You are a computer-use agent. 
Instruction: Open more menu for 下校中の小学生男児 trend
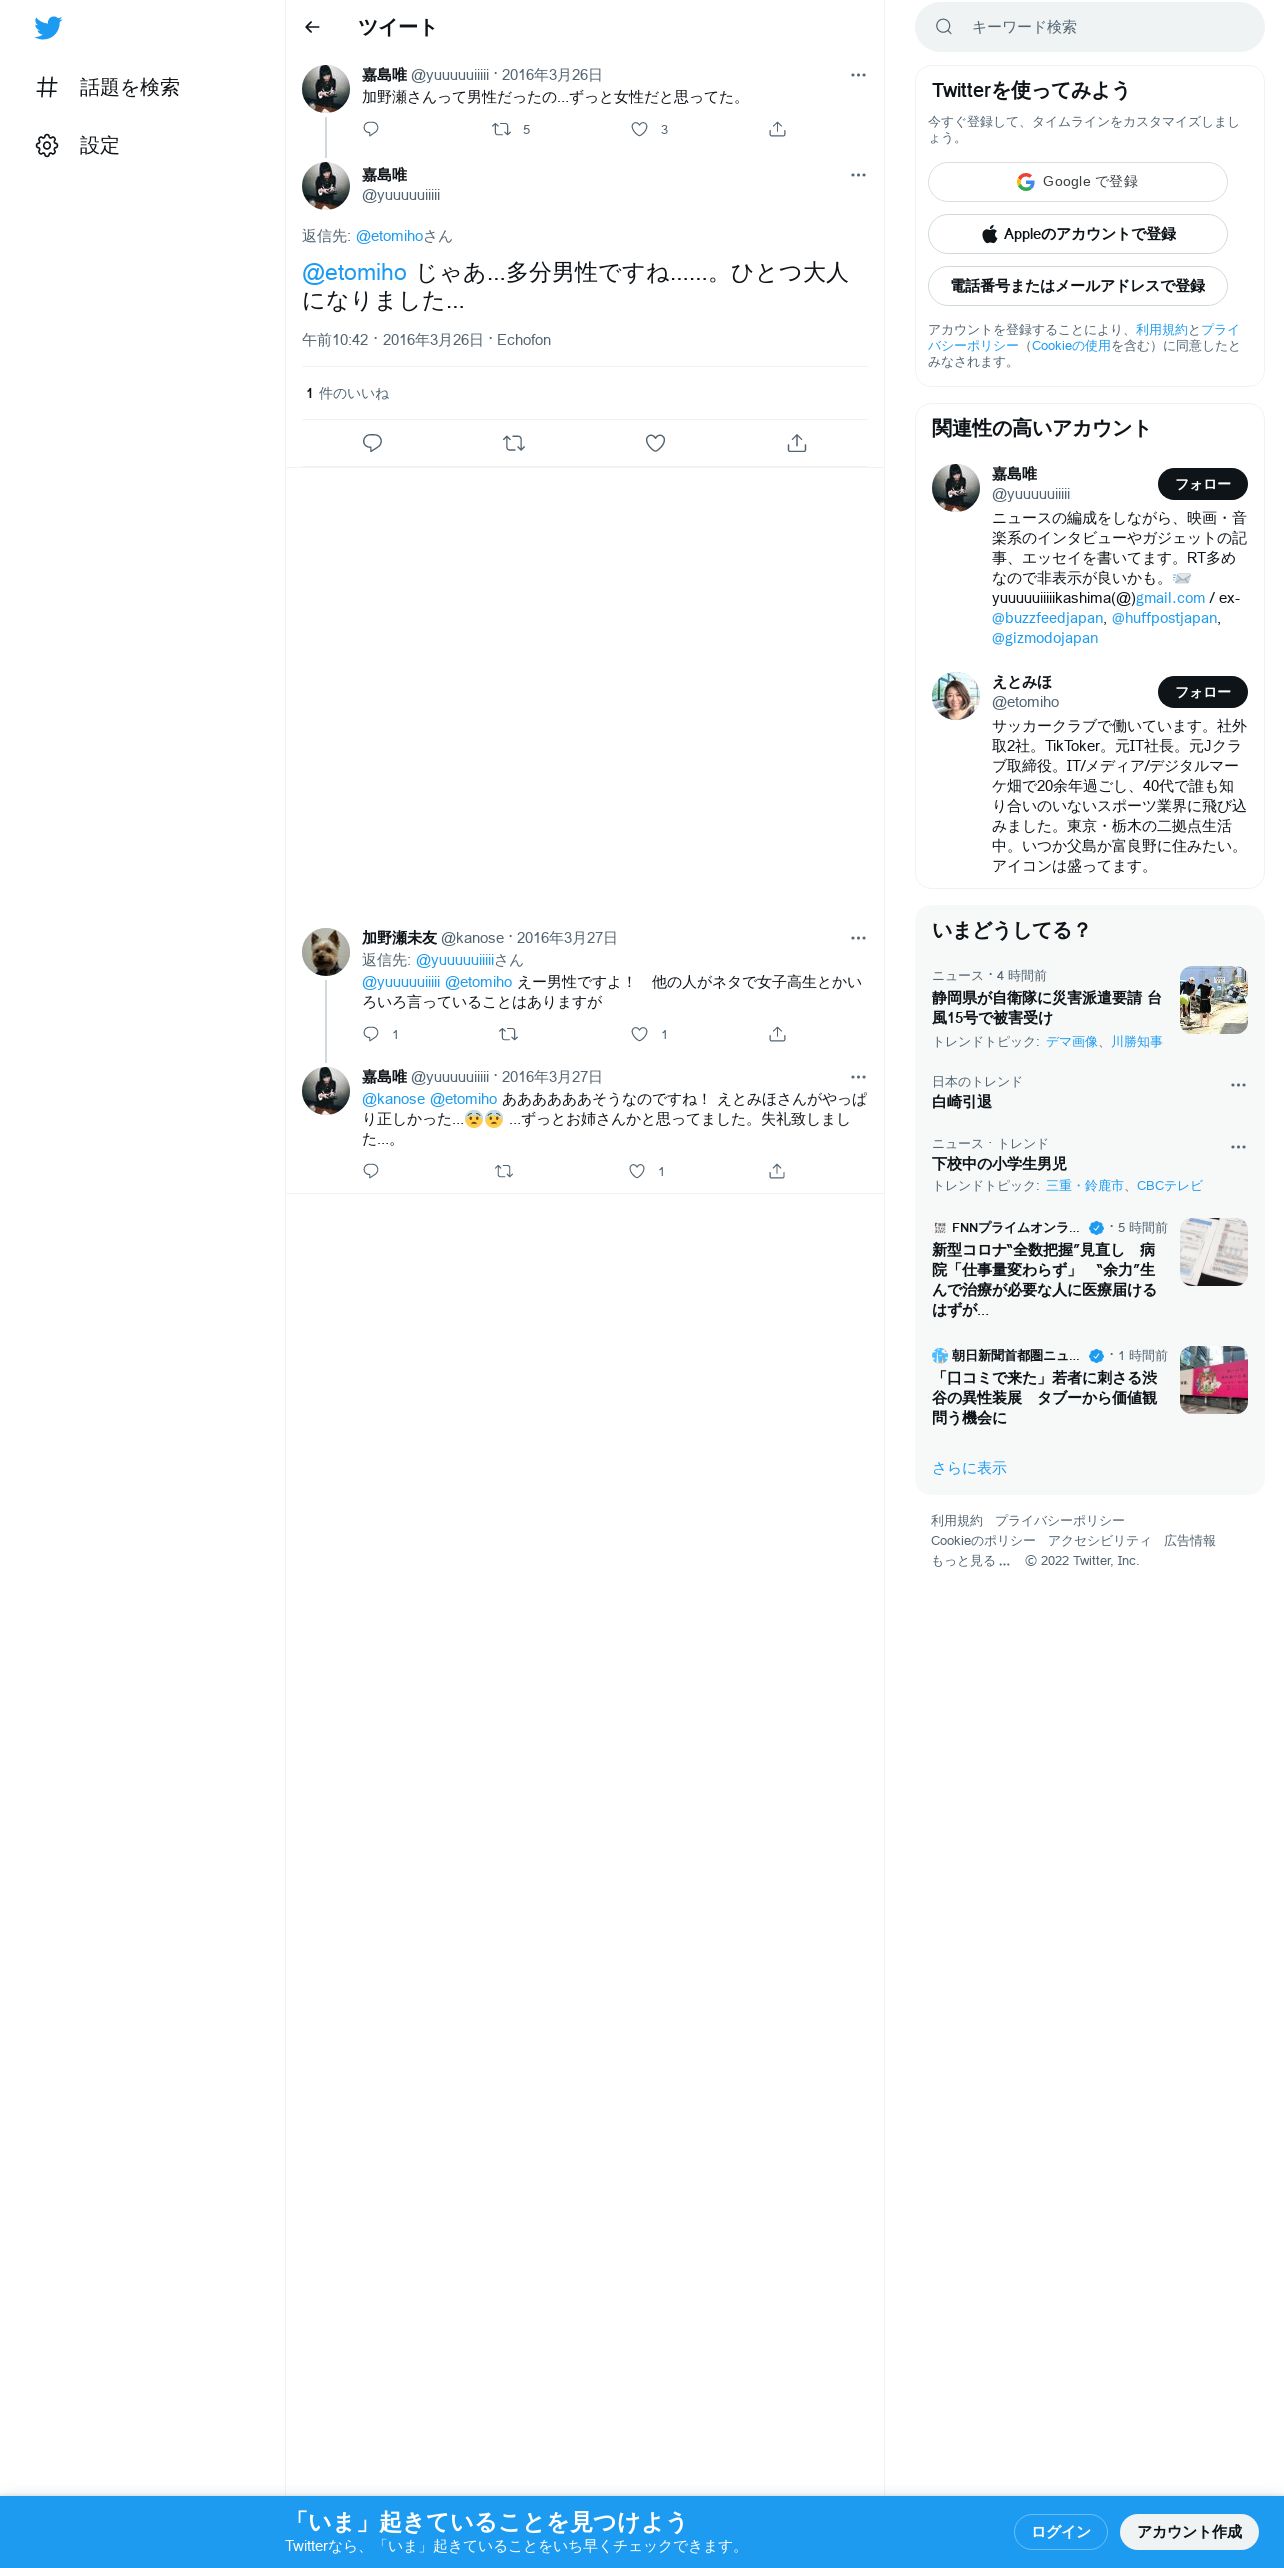tap(1238, 1147)
